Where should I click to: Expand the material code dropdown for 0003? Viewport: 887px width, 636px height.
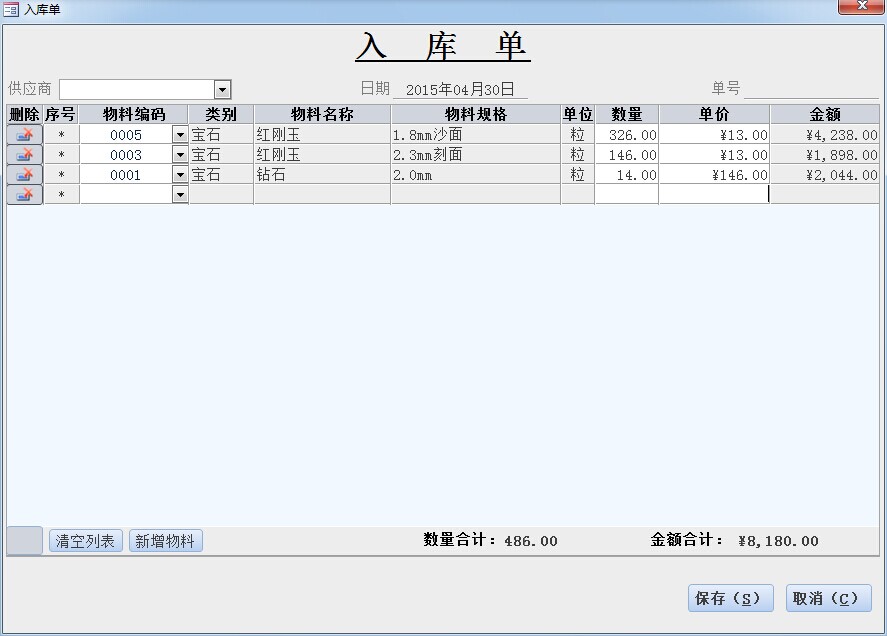(180, 154)
